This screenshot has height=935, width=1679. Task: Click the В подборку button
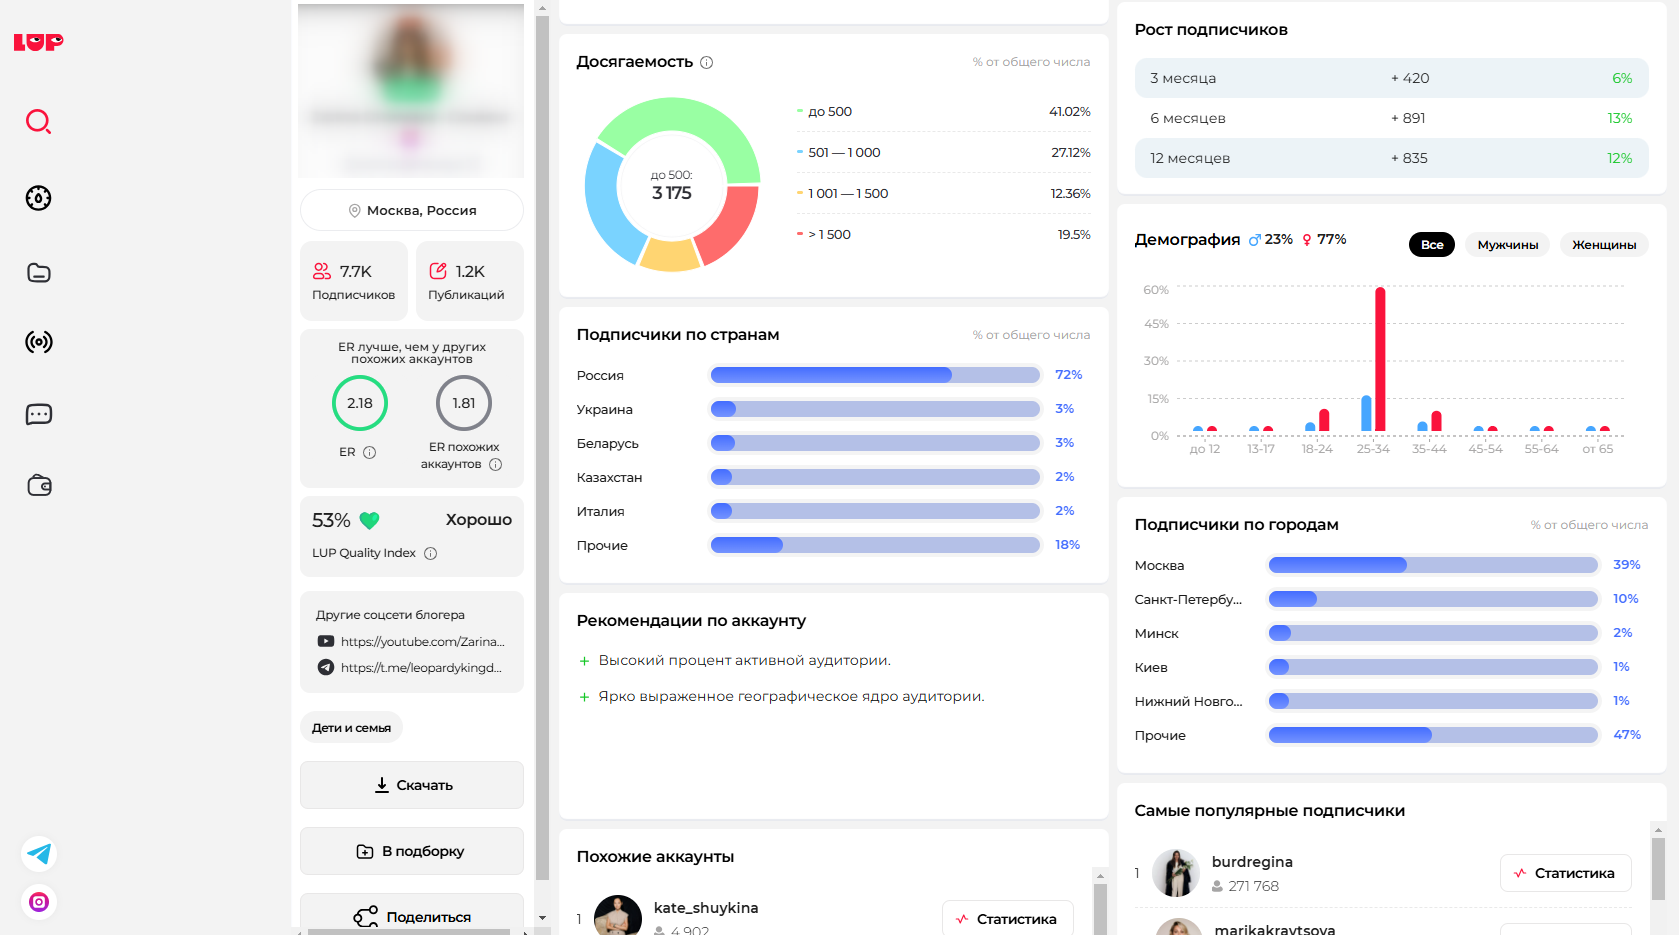tap(412, 851)
